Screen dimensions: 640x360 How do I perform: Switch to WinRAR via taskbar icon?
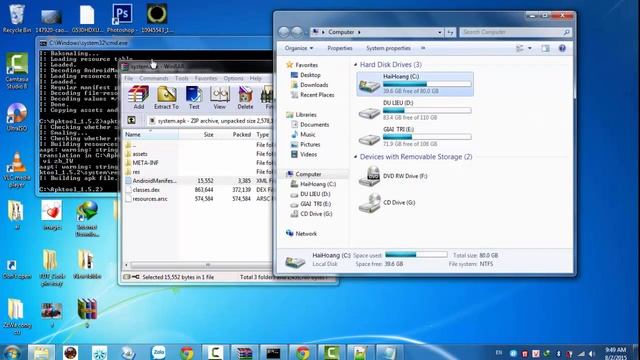244,353
